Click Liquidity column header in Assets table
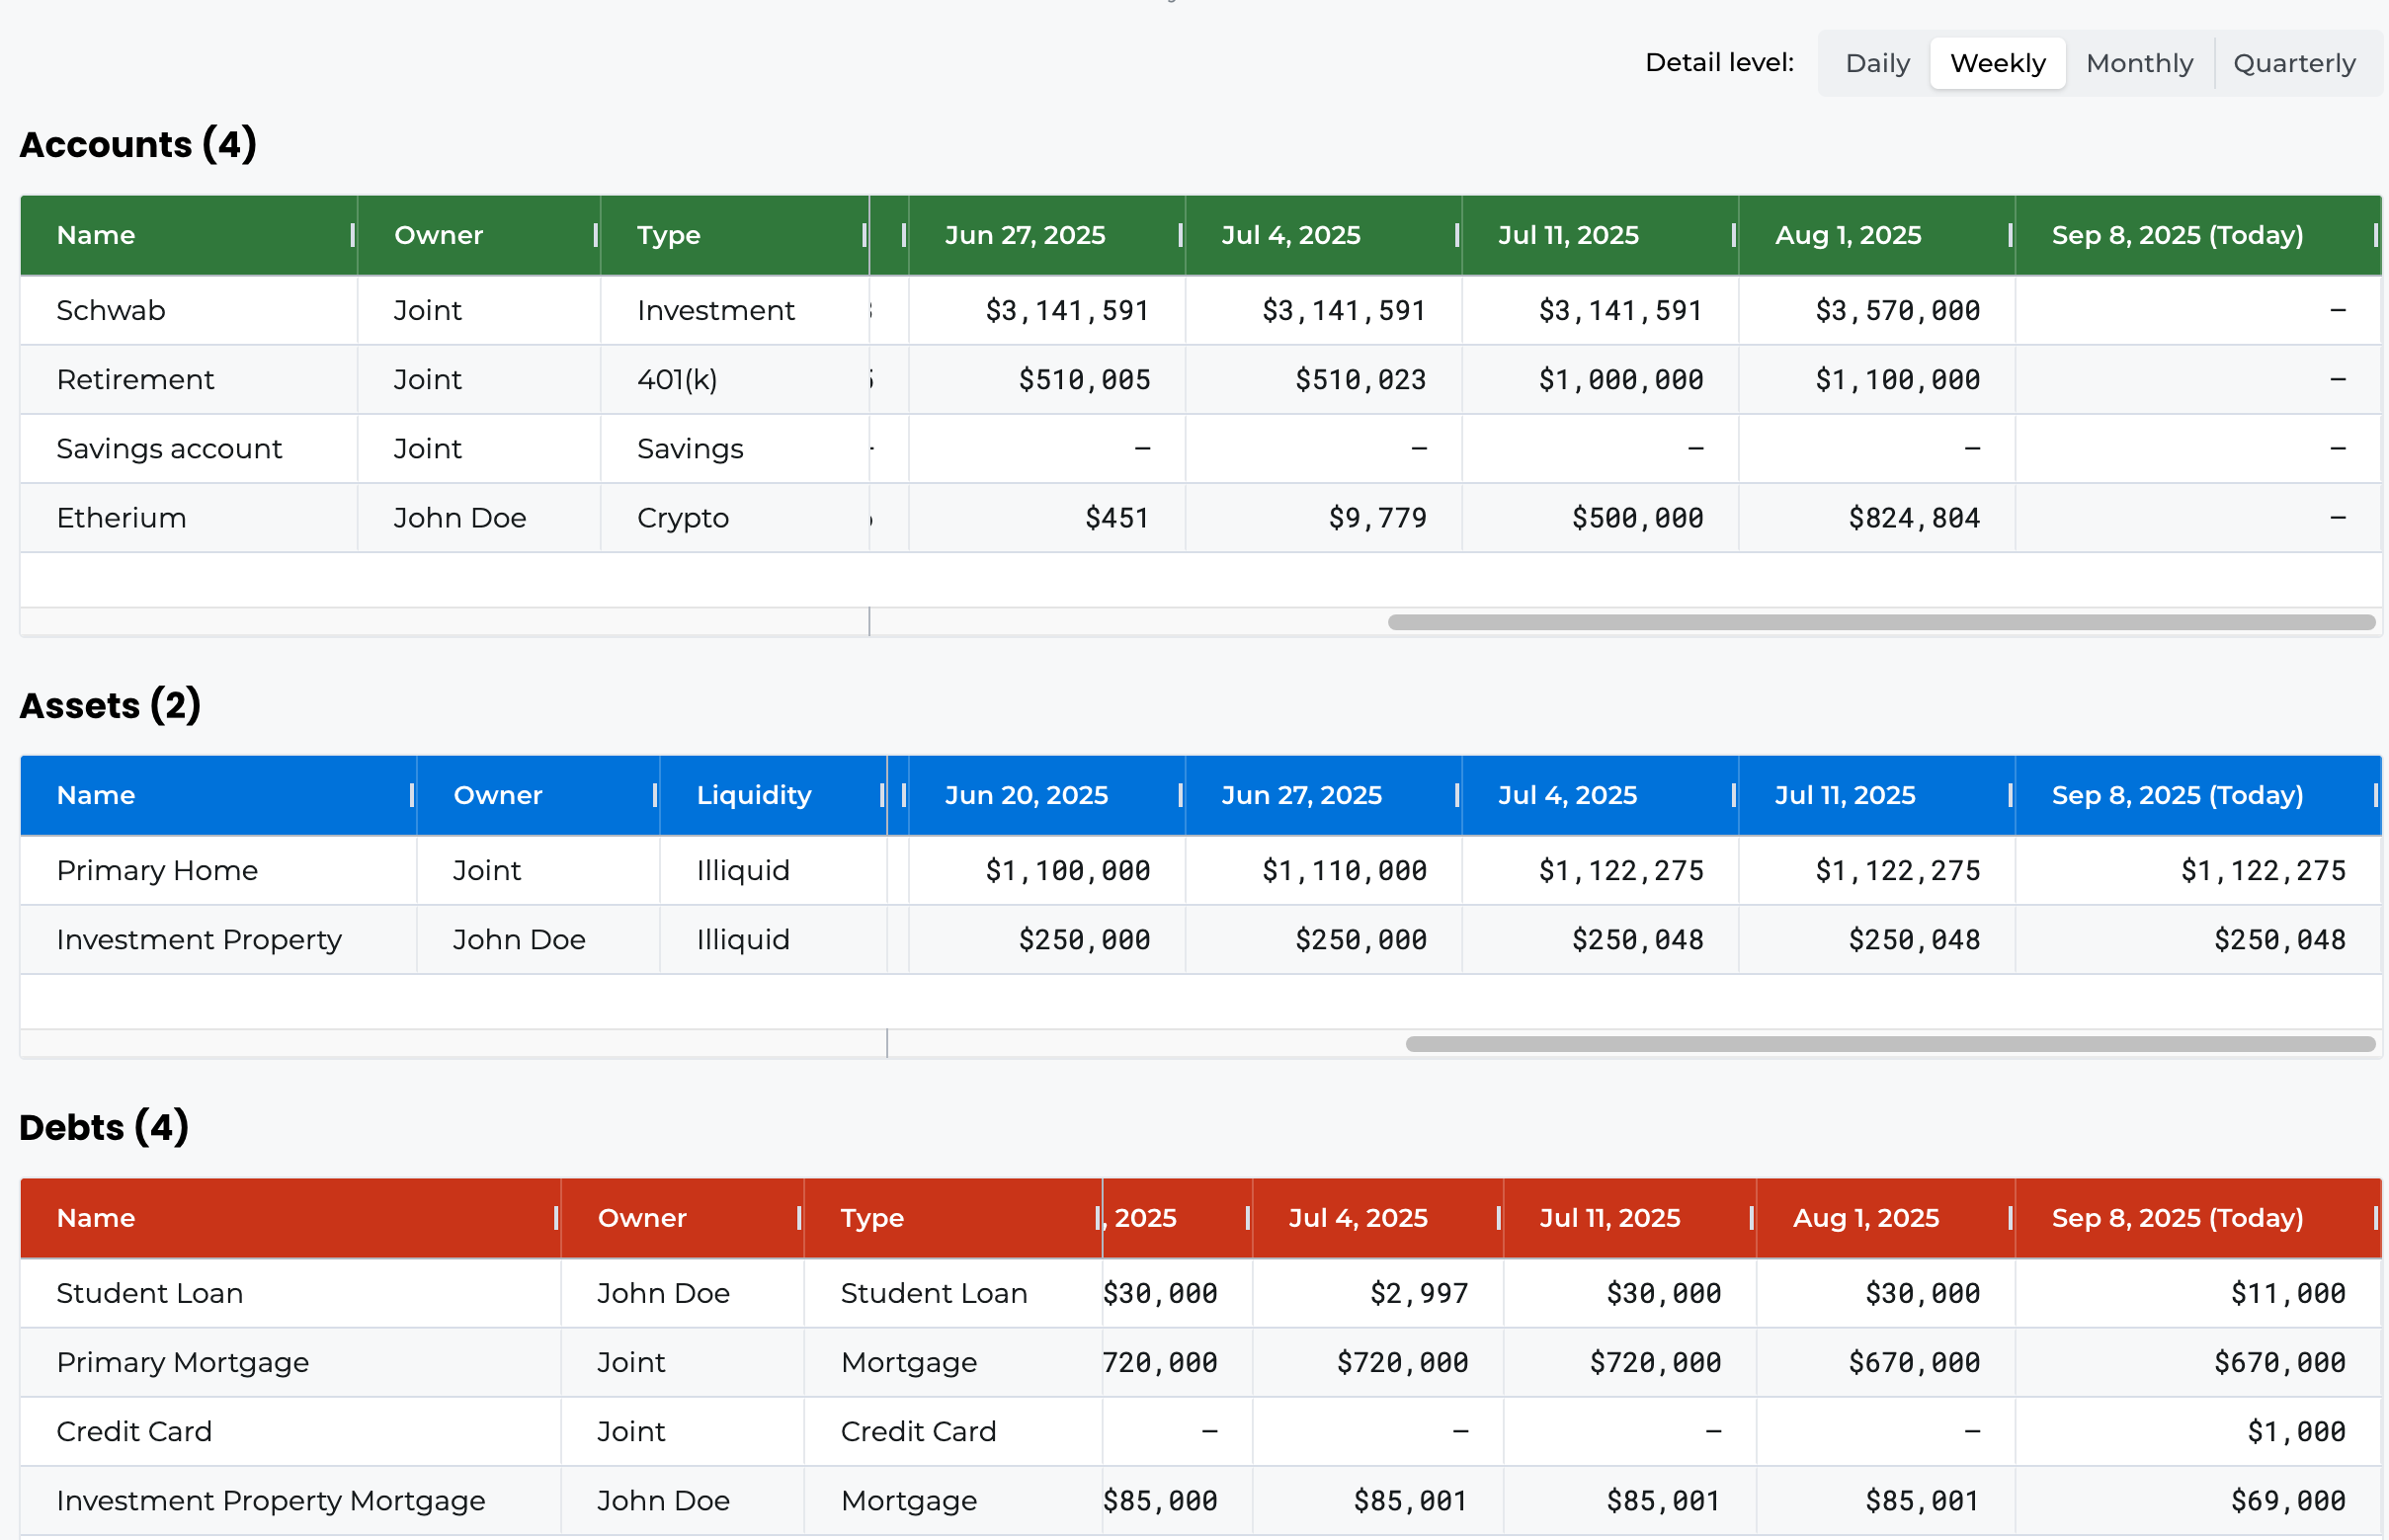 [753, 795]
